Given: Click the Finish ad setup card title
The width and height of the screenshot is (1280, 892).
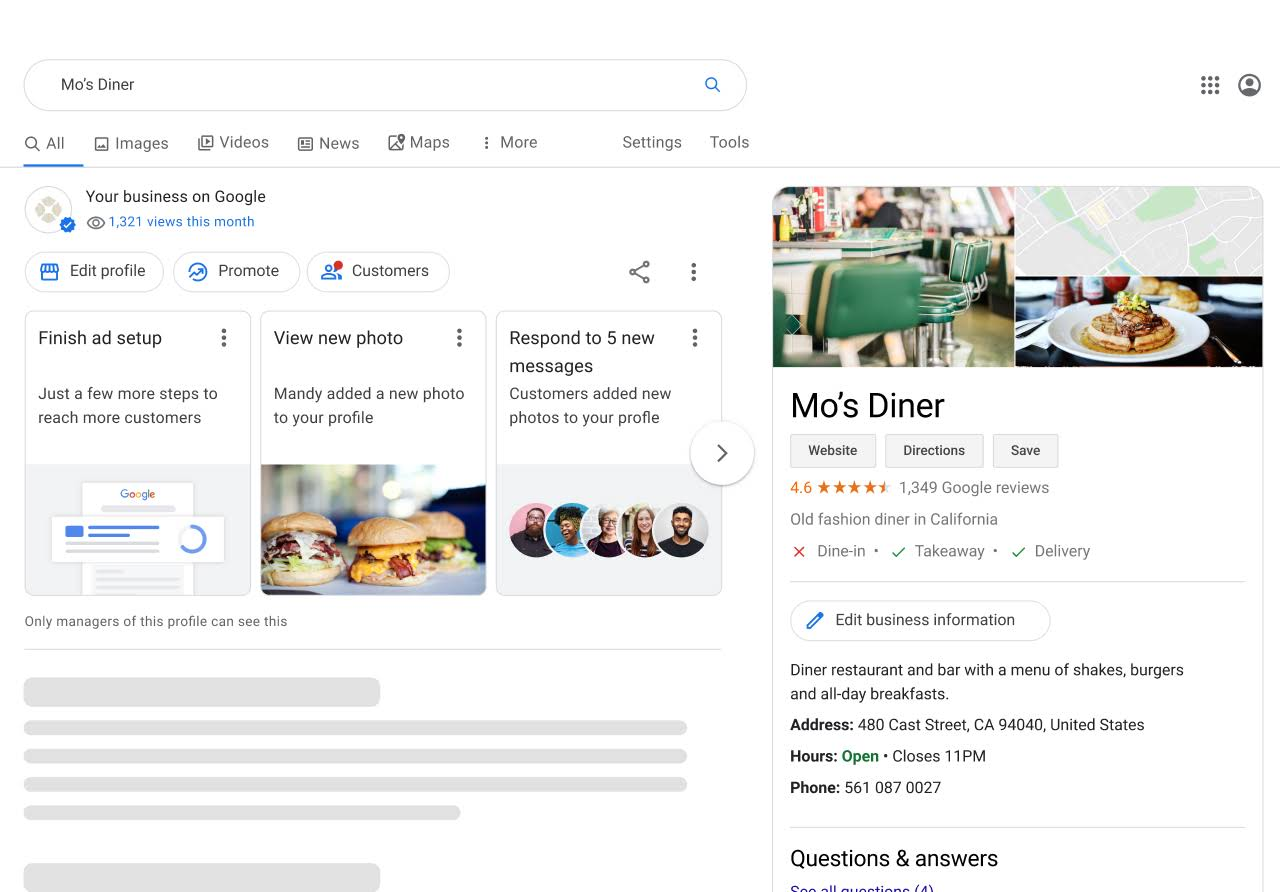Looking at the screenshot, I should [100, 338].
